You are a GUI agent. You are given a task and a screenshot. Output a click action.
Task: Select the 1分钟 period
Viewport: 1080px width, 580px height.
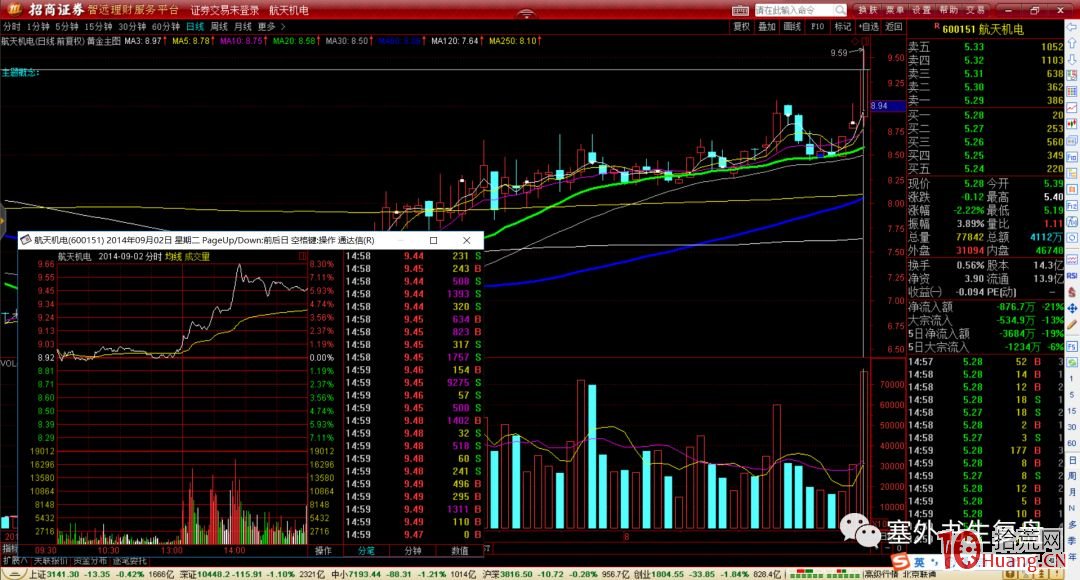coord(38,27)
